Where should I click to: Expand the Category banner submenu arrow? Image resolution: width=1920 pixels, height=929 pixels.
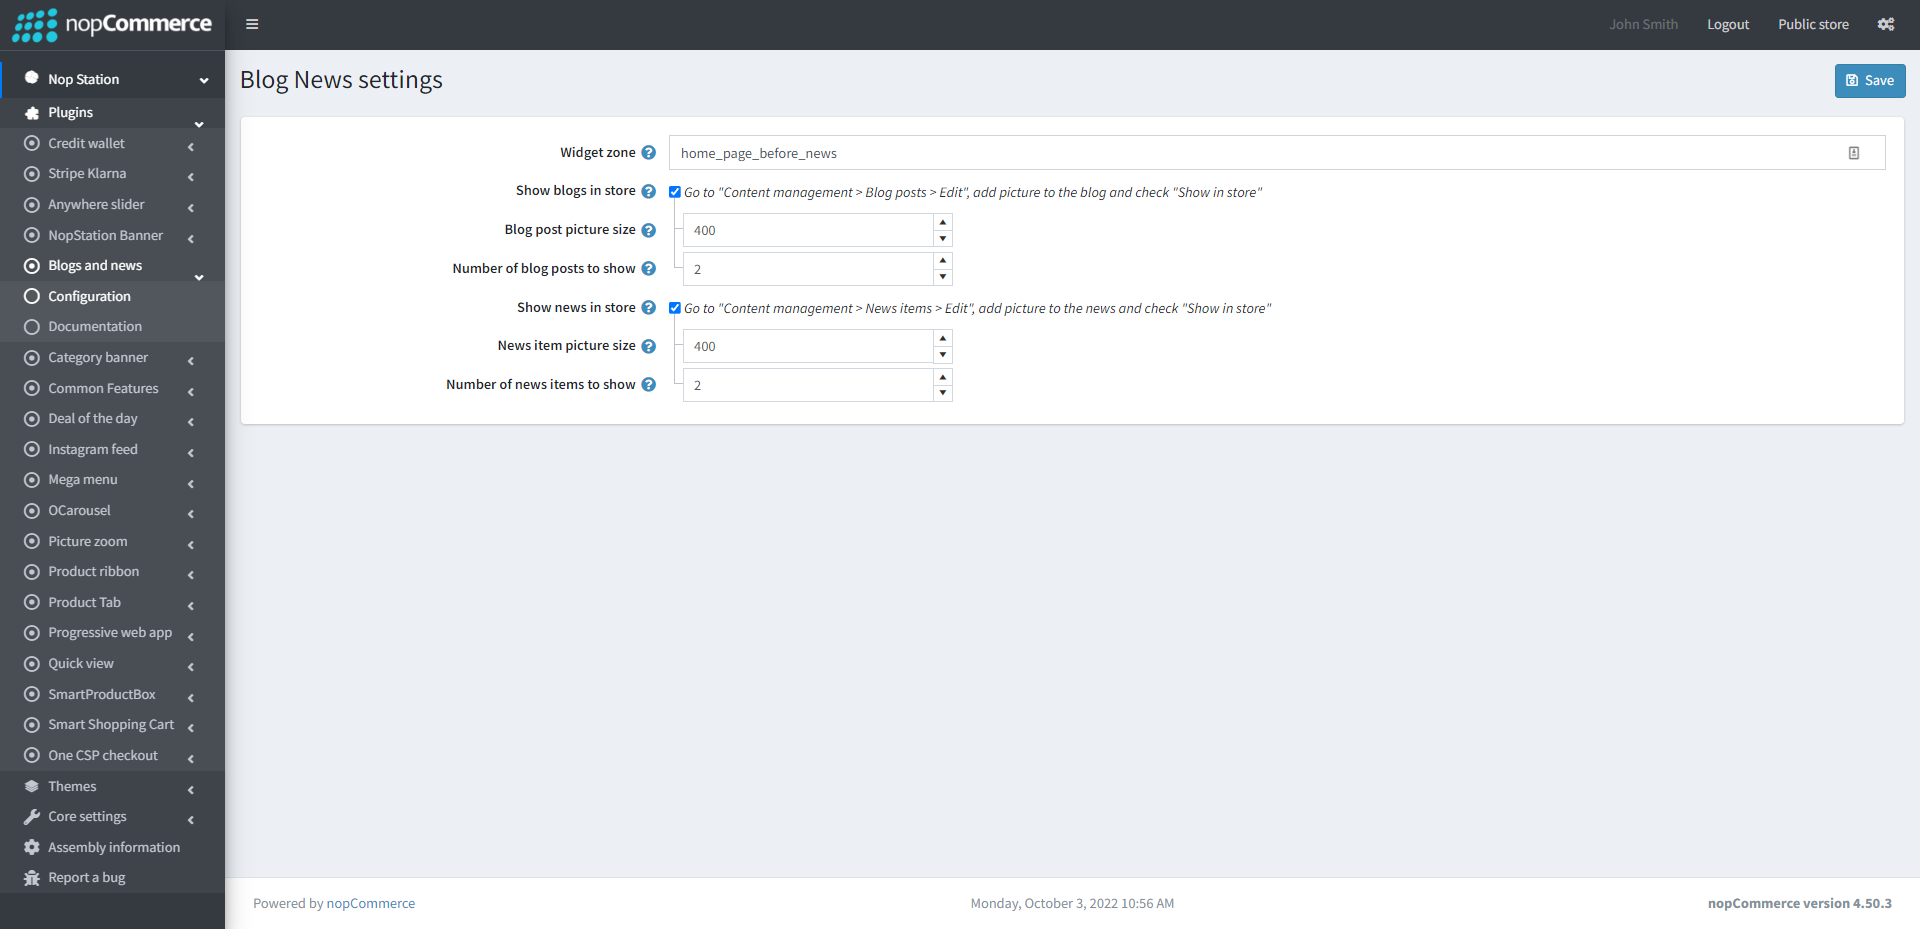pos(191,361)
